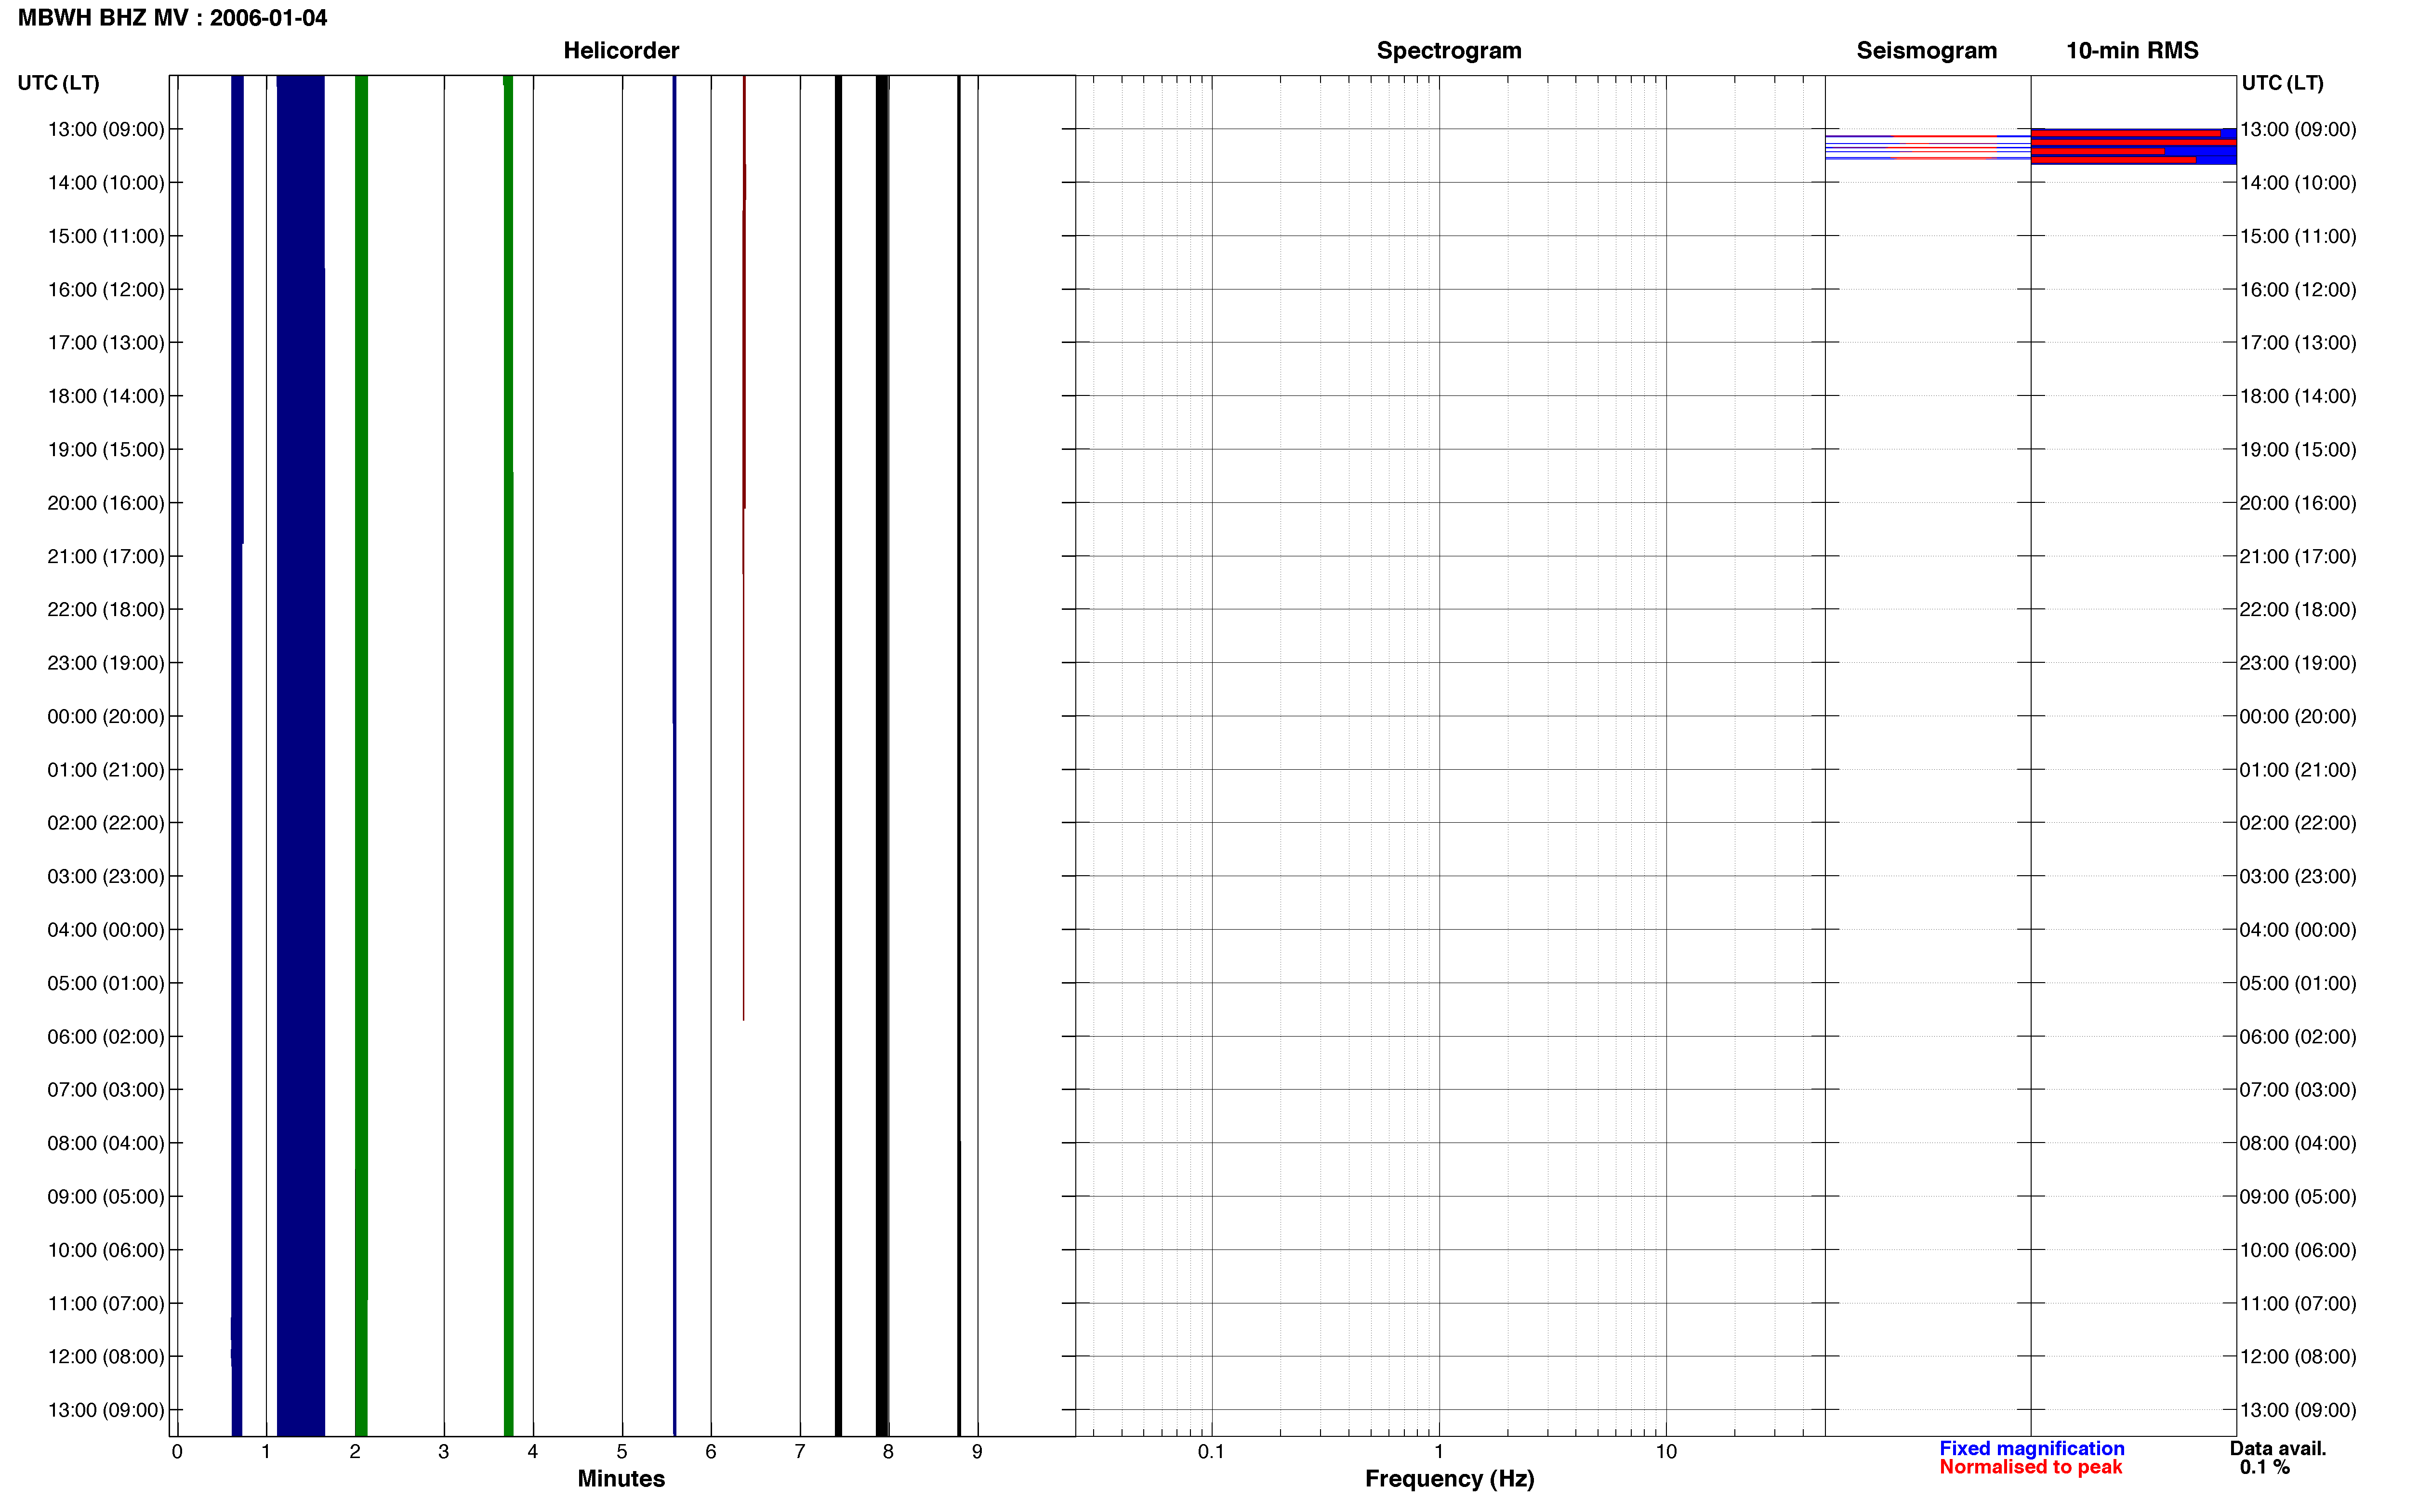Click 07:00 (03:00) on the RMS-side time axis
Viewport: 2418px width, 1512px height.
[x=2298, y=1090]
